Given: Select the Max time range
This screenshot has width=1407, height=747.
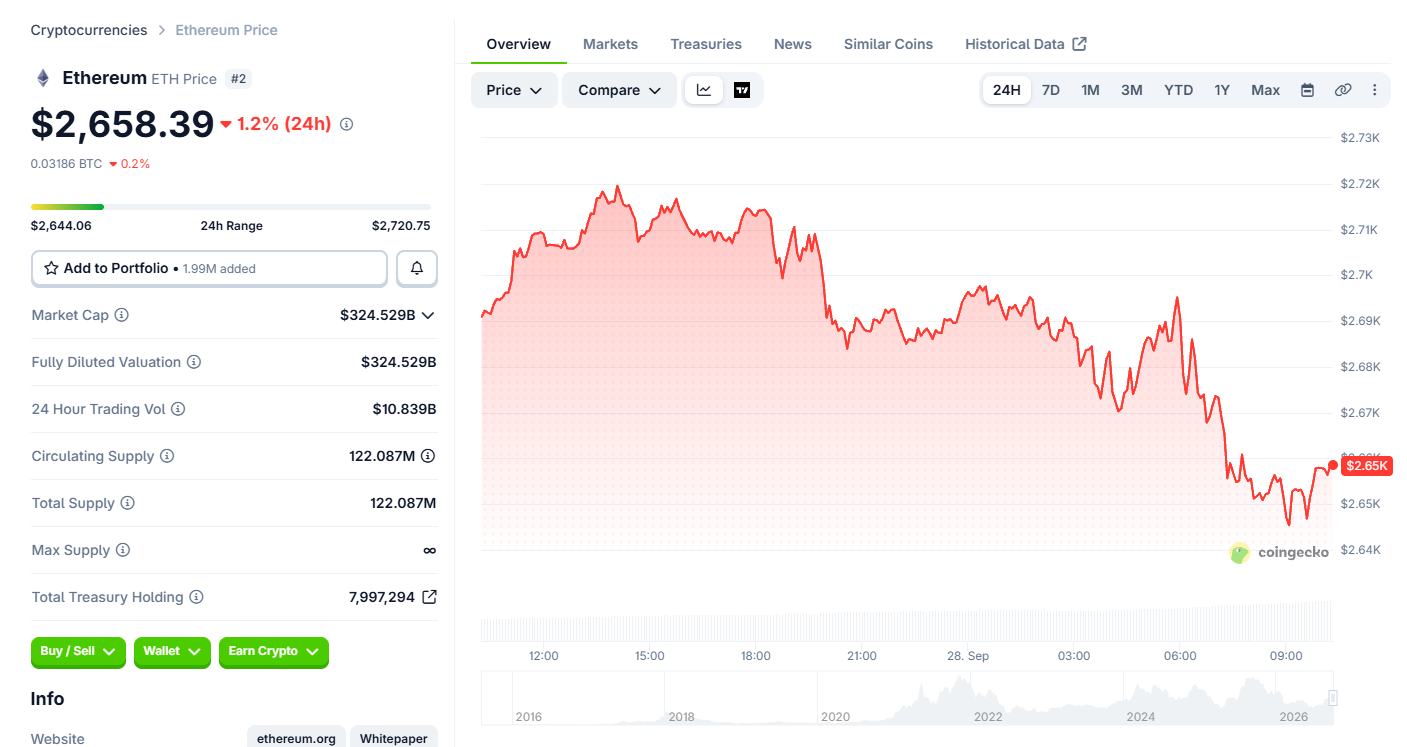Looking at the screenshot, I should [x=1266, y=90].
